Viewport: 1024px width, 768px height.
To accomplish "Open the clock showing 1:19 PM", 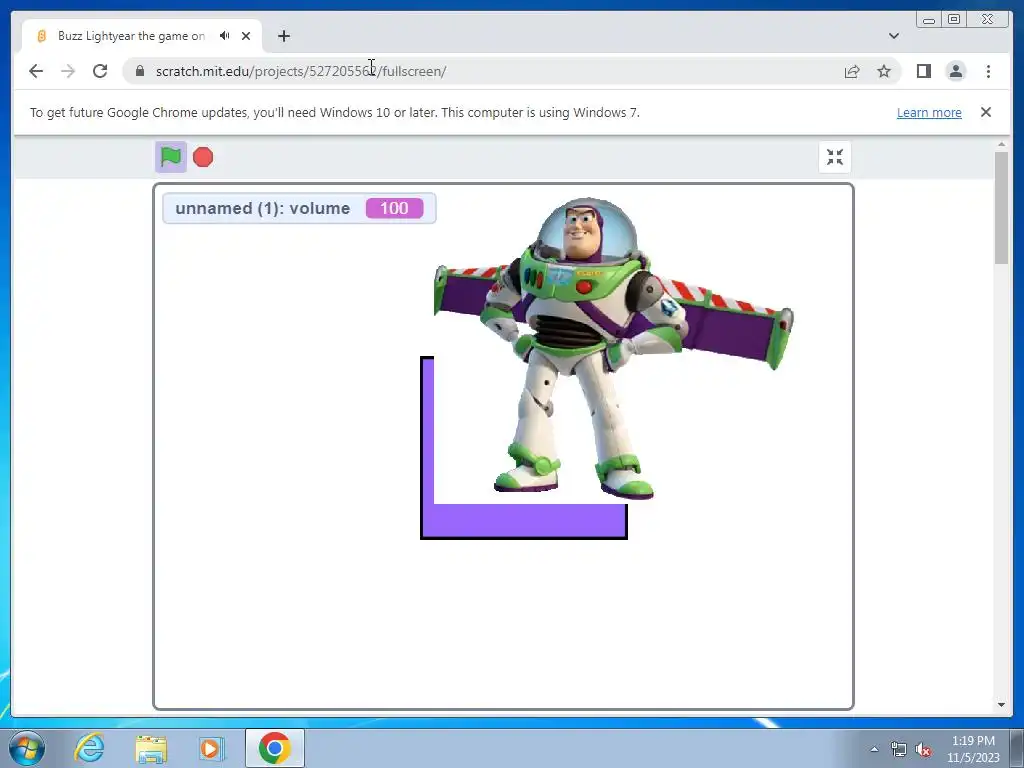I will (973, 749).
